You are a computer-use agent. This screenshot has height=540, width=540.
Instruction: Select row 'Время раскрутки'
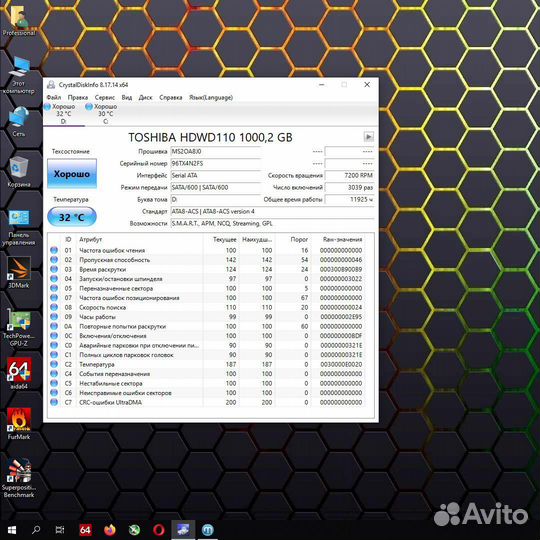[207, 269]
